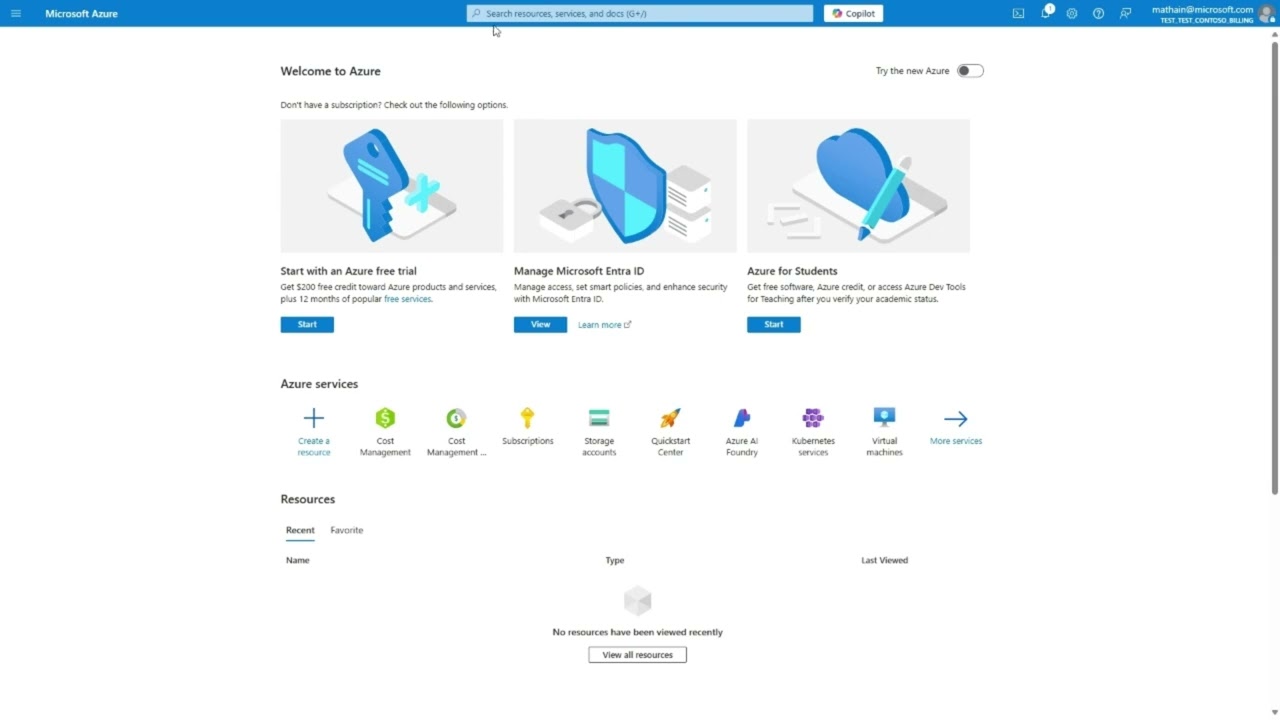
Task: Click Start under Azure for Students
Action: tap(774, 324)
